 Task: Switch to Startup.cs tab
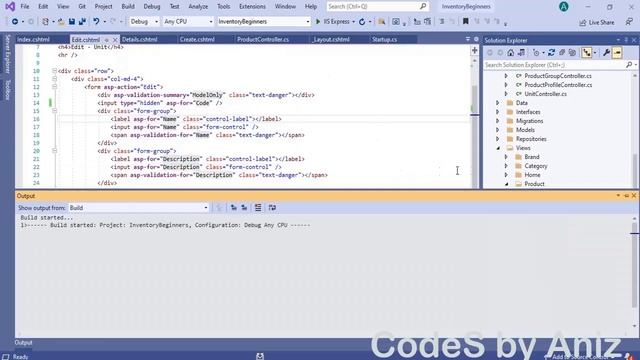tap(384, 40)
